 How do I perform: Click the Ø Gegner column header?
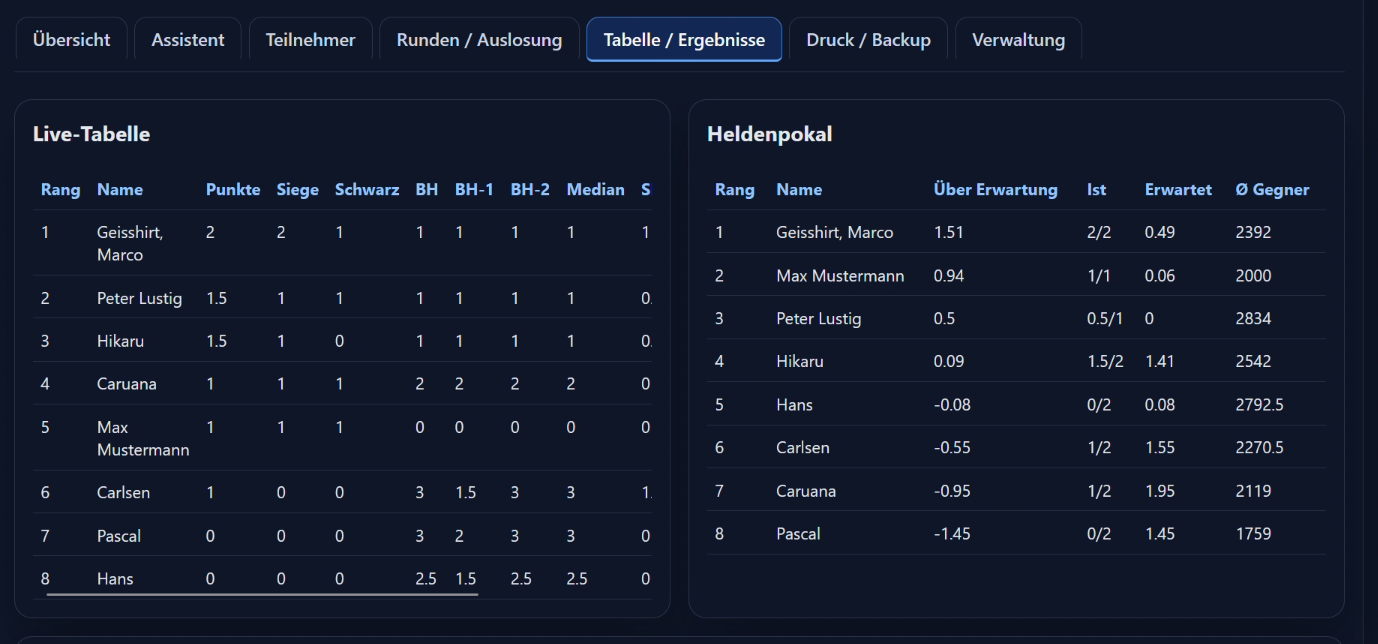click(x=1272, y=189)
